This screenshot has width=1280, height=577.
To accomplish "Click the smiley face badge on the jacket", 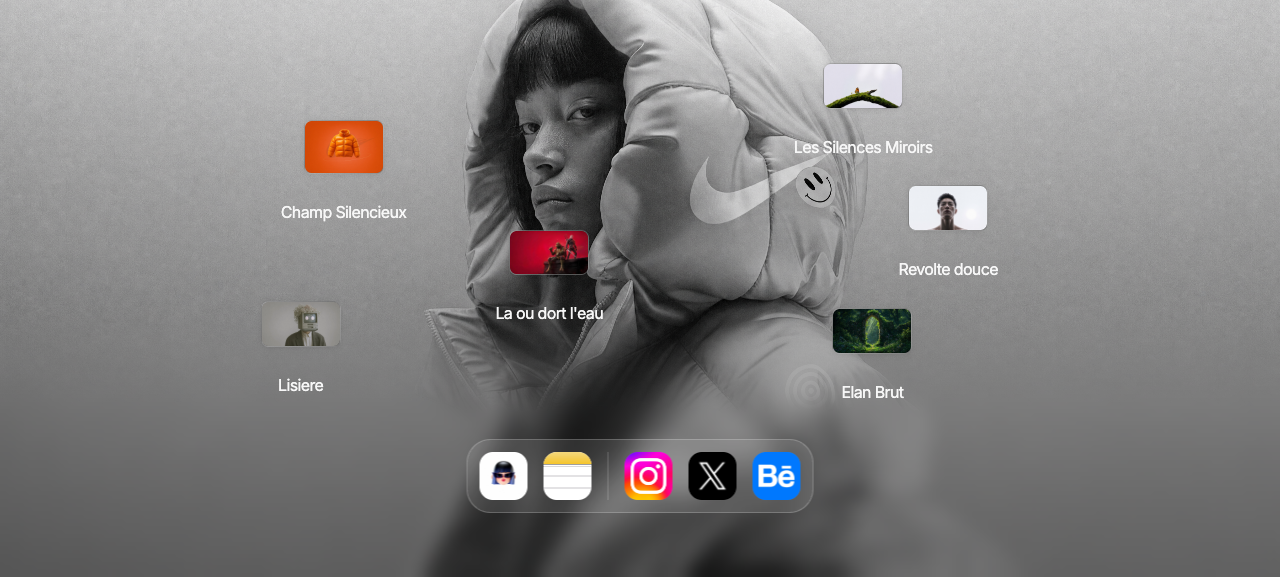I will click(x=817, y=186).
